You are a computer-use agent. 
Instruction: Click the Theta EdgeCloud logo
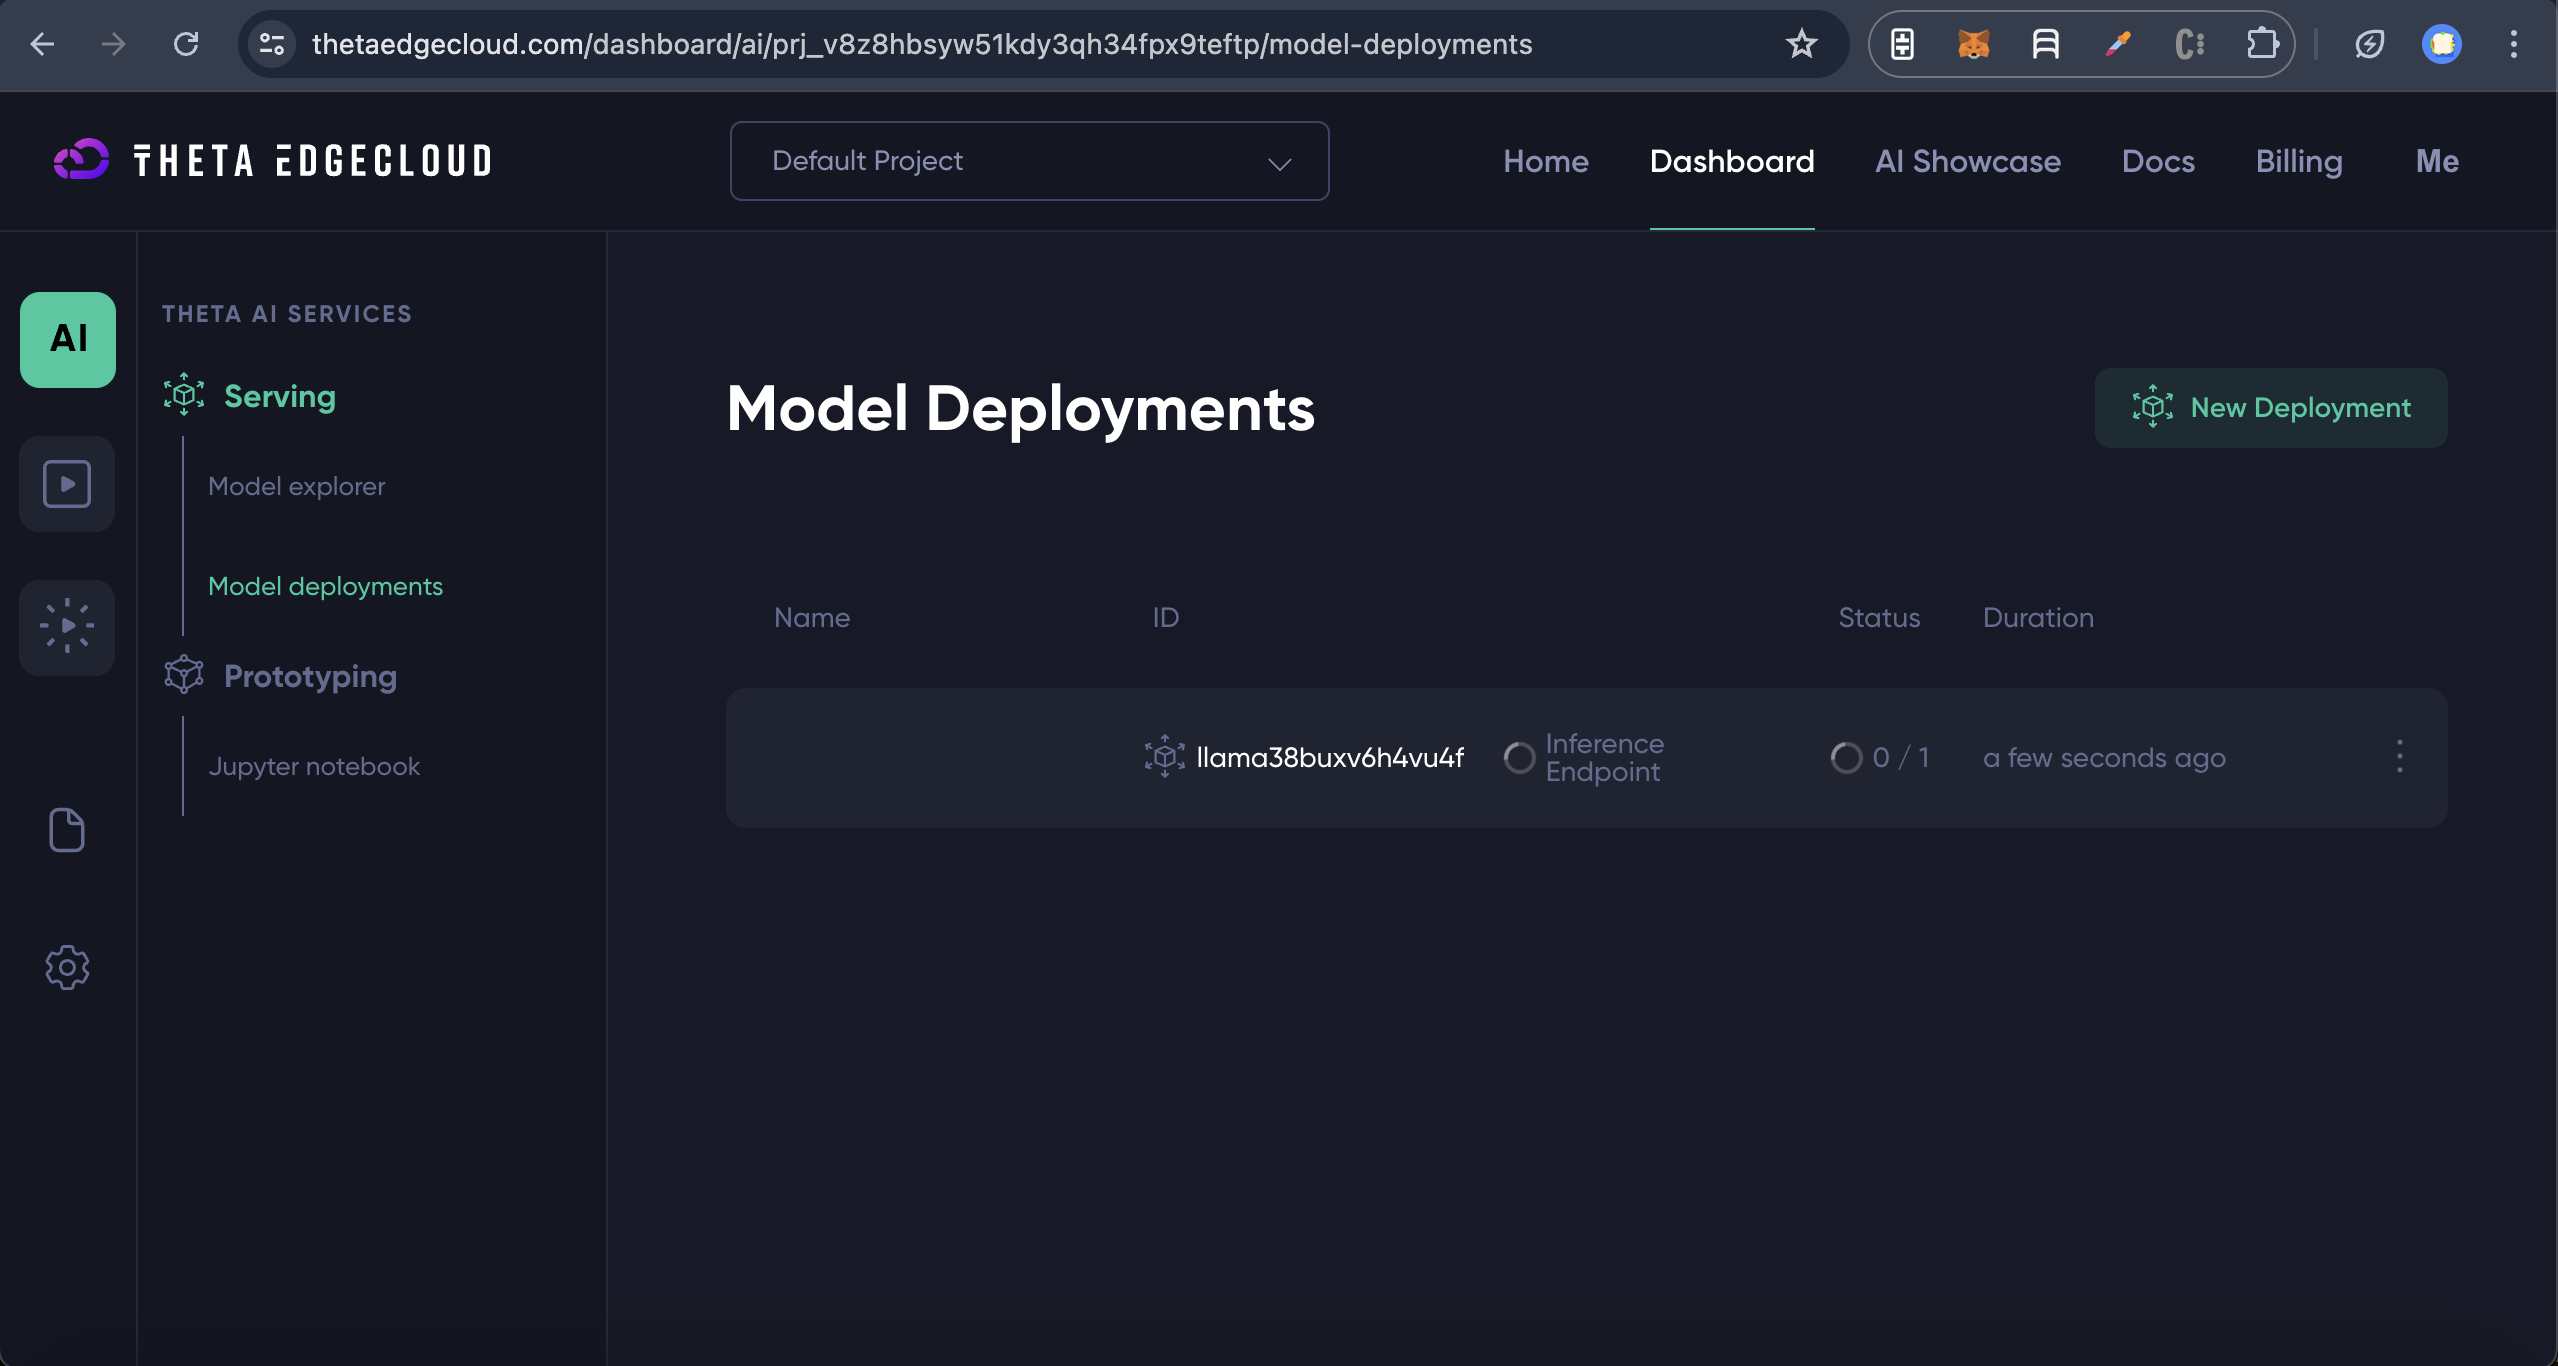point(273,161)
